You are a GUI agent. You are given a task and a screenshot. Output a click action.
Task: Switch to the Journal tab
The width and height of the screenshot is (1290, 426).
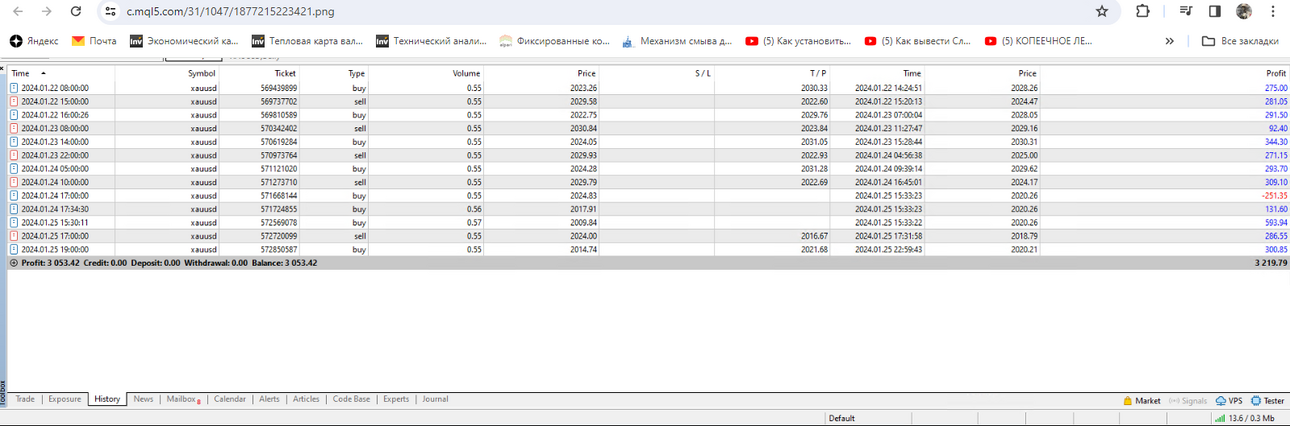coord(435,399)
